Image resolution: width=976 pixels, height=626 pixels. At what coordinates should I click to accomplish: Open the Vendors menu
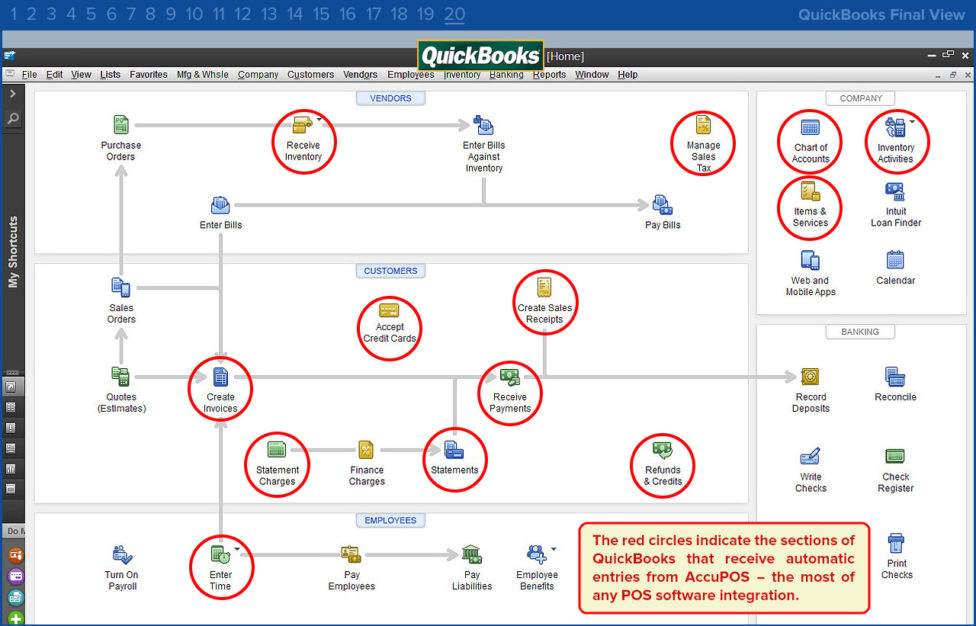360,75
